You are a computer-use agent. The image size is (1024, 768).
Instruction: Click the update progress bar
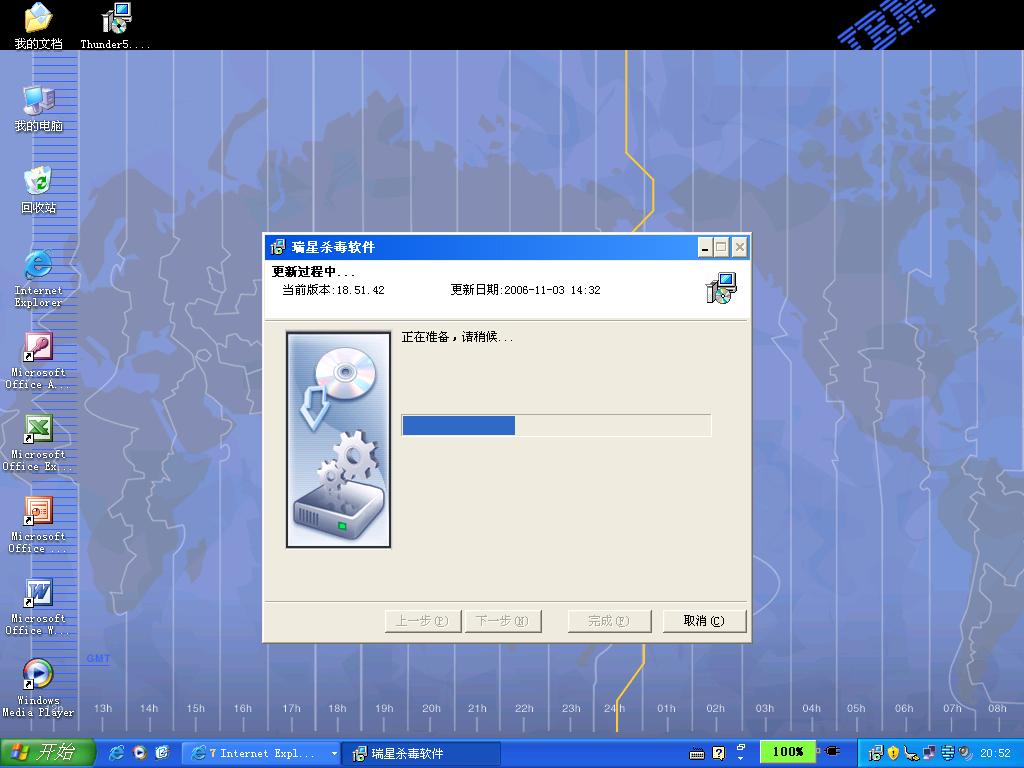[556, 425]
